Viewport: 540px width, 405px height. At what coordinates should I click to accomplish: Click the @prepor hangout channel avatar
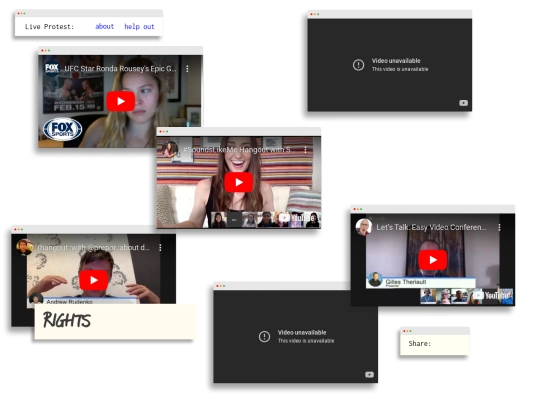pyautogui.click(x=24, y=247)
